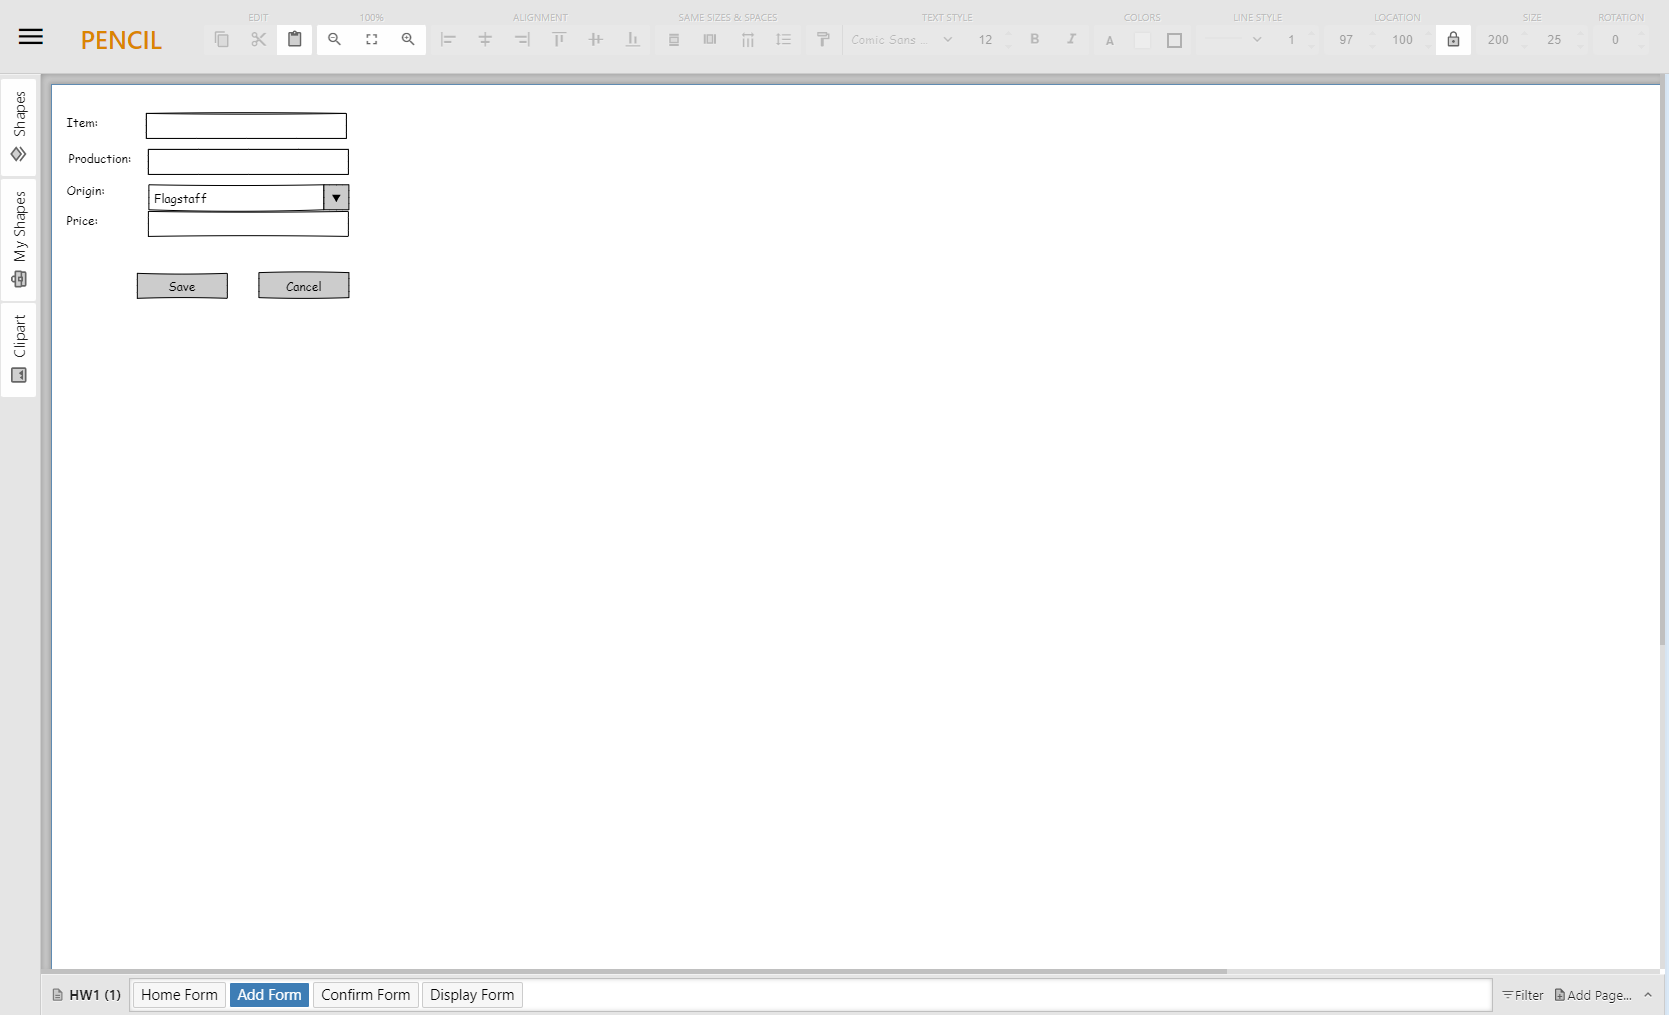
Task: Select the Item text field
Action: (246, 126)
